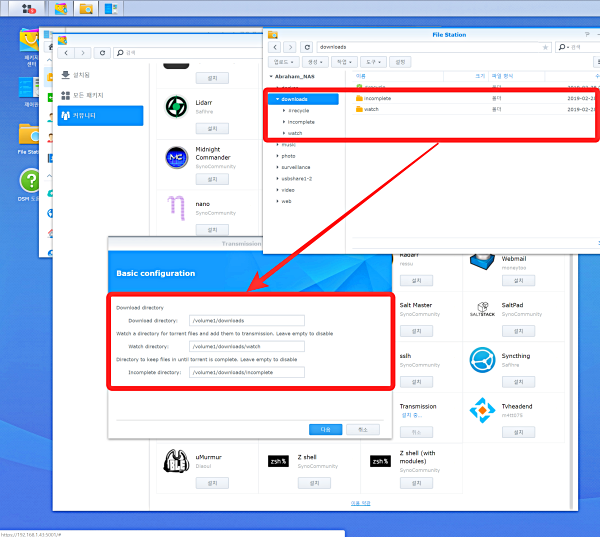Click the Download directory input field

click(247, 320)
